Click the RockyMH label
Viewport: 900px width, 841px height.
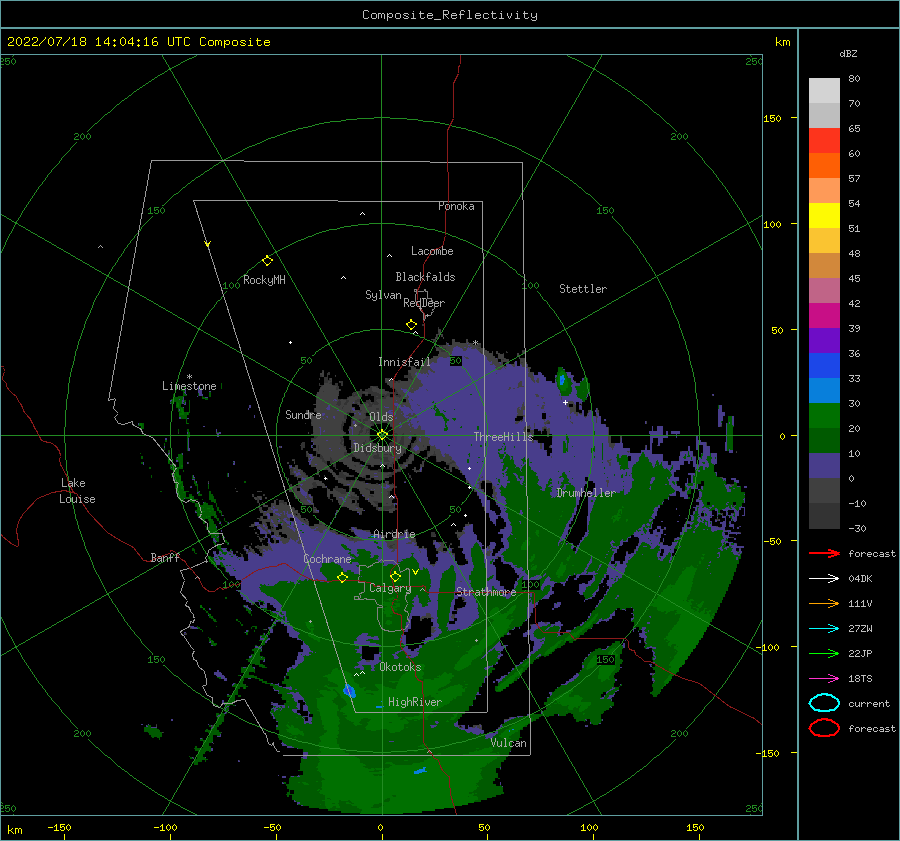point(264,280)
